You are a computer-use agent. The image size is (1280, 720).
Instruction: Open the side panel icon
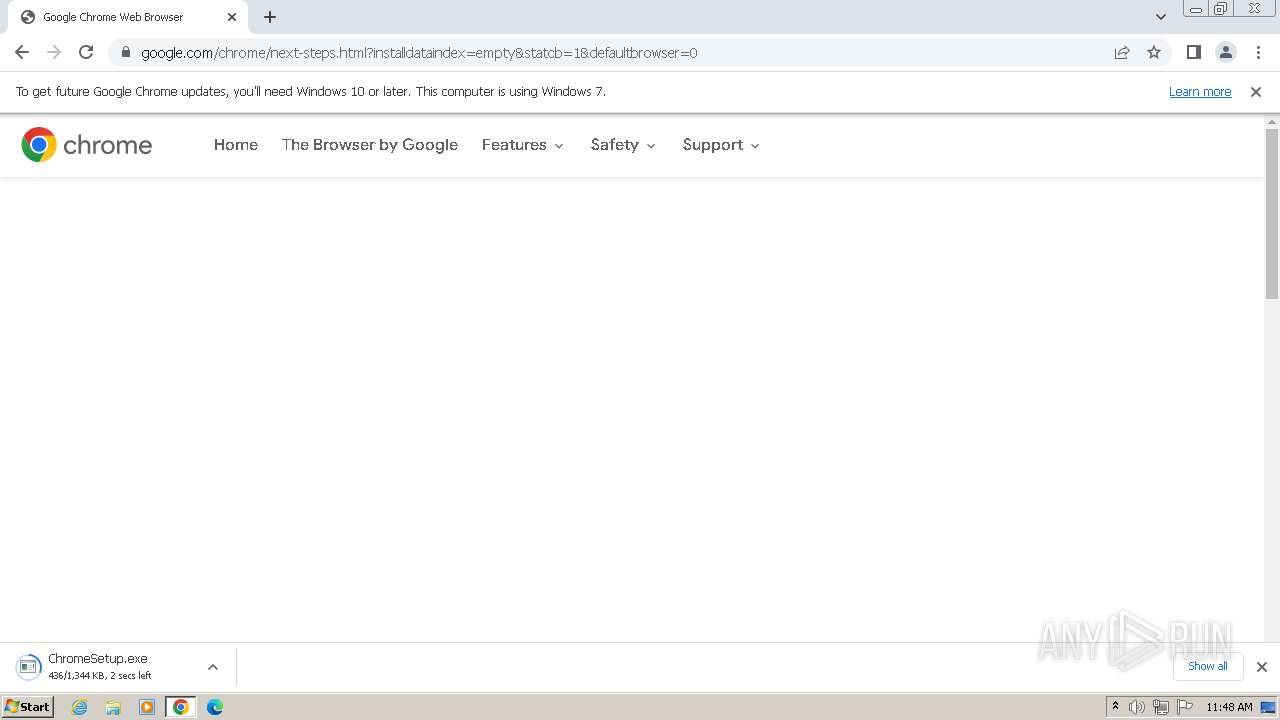click(1193, 52)
